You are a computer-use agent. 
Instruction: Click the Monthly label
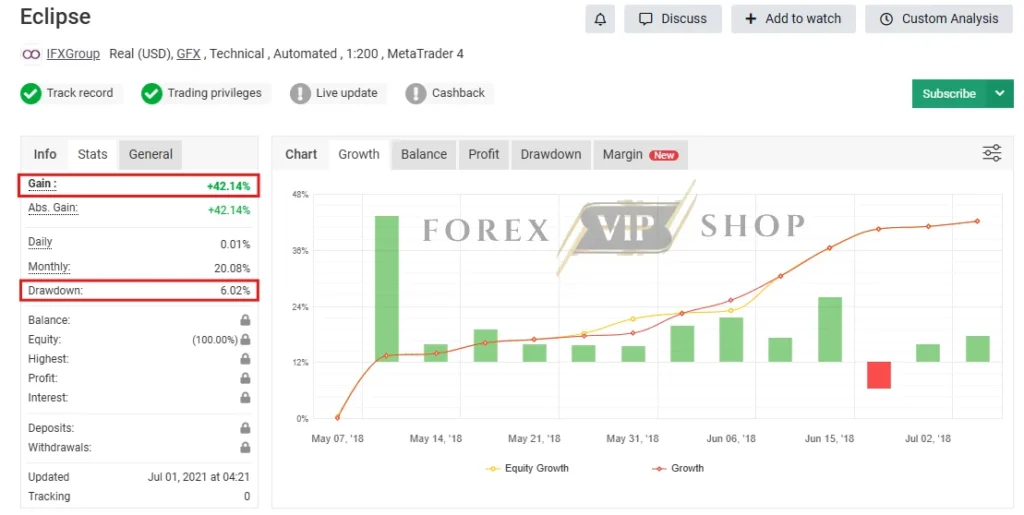[49, 267]
